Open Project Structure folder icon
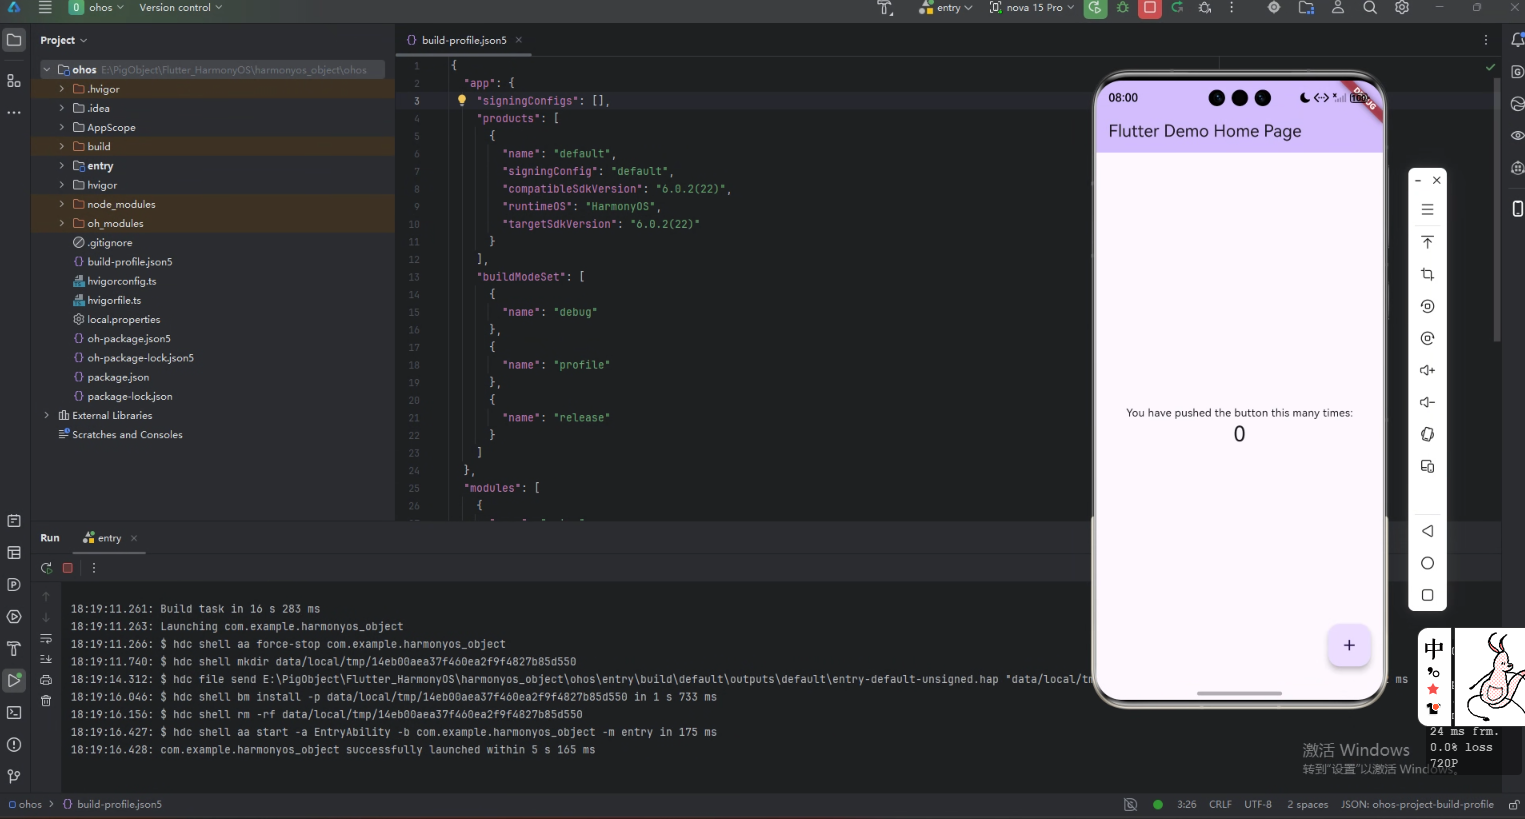1525x819 pixels. 1306,8
